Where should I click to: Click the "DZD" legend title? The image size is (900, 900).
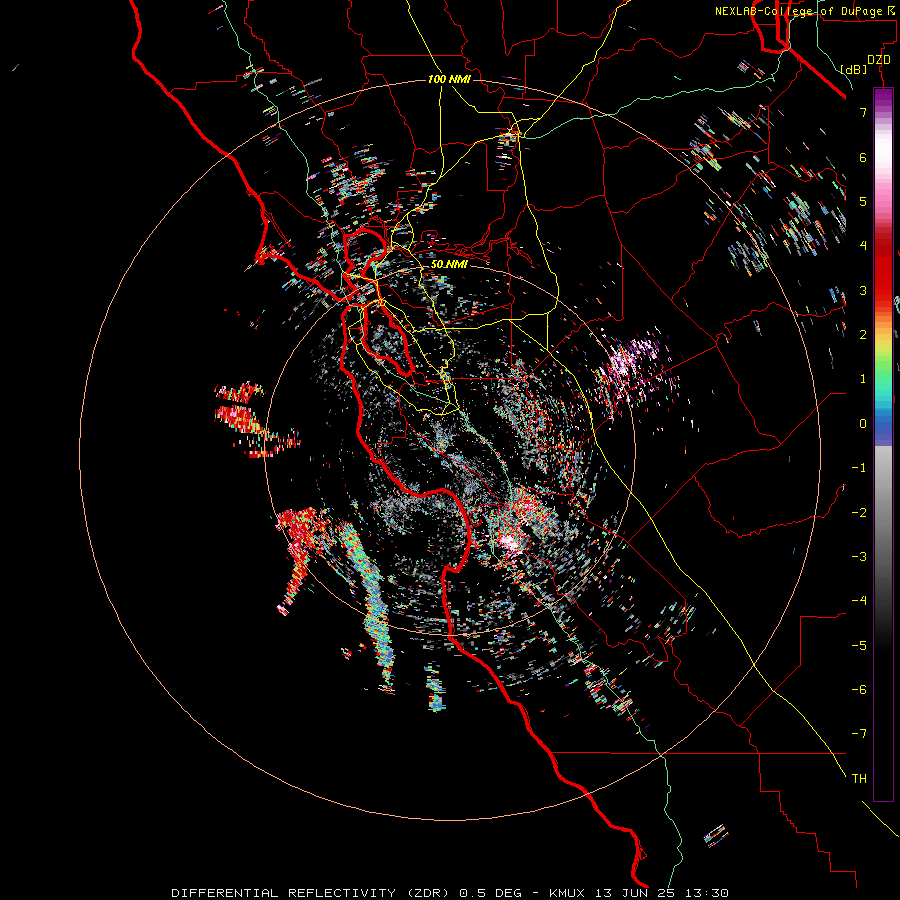(879, 60)
